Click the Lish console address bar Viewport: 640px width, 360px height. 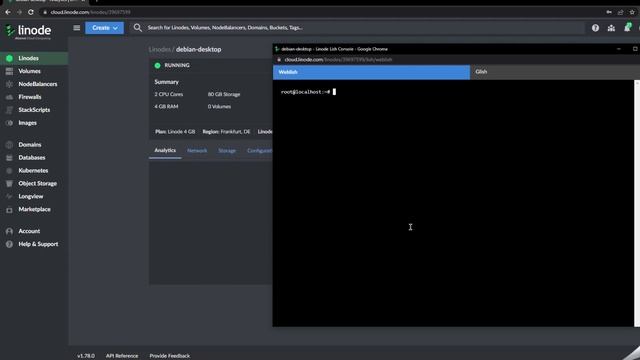tap(457, 60)
